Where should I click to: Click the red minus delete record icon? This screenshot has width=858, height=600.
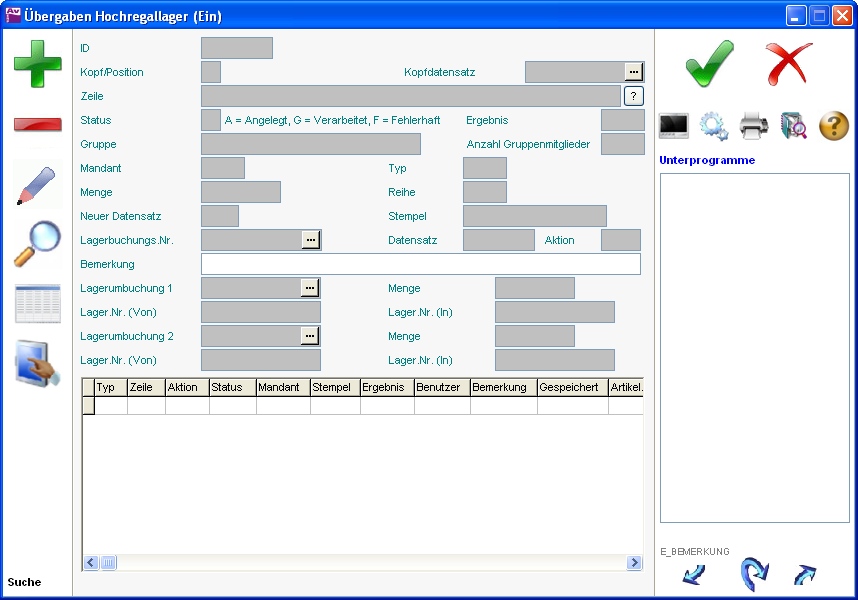(x=37, y=124)
